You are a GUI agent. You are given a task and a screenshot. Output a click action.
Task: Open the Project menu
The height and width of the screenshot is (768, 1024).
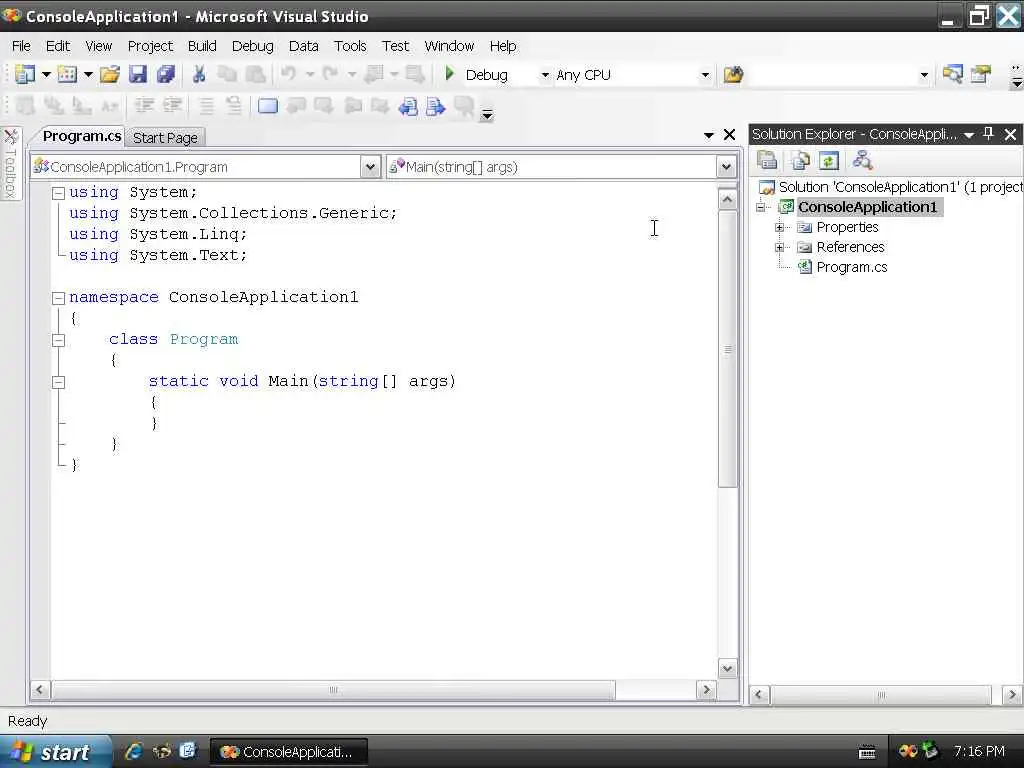point(150,46)
